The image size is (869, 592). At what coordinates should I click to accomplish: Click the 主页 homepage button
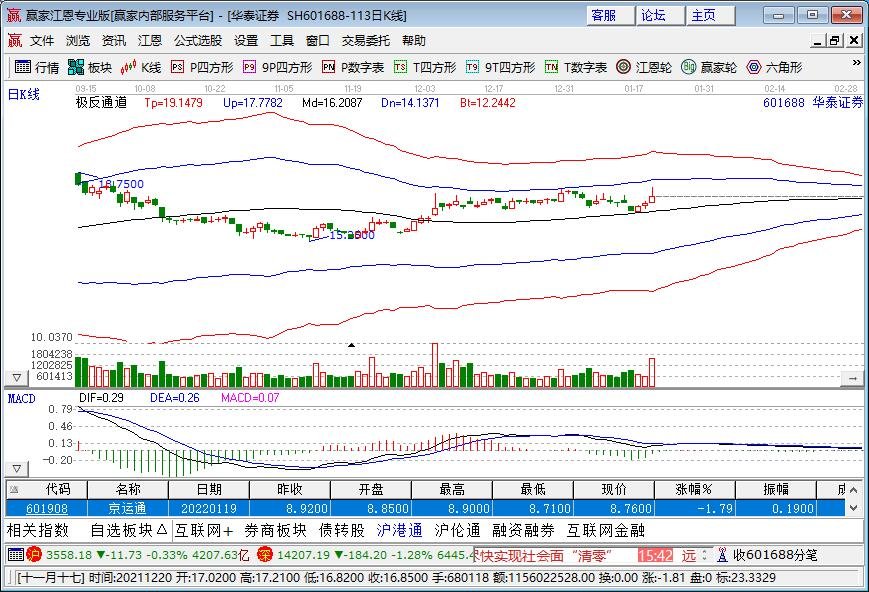[710, 16]
